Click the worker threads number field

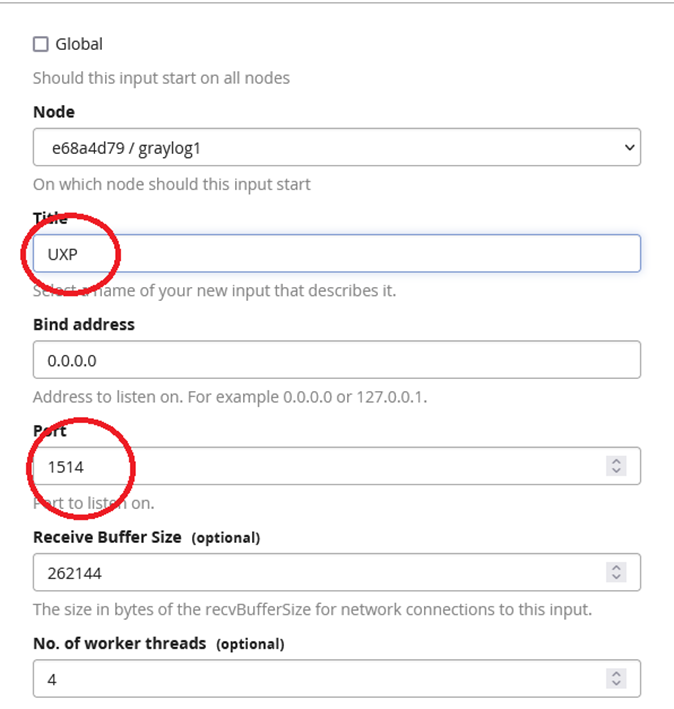point(320,679)
